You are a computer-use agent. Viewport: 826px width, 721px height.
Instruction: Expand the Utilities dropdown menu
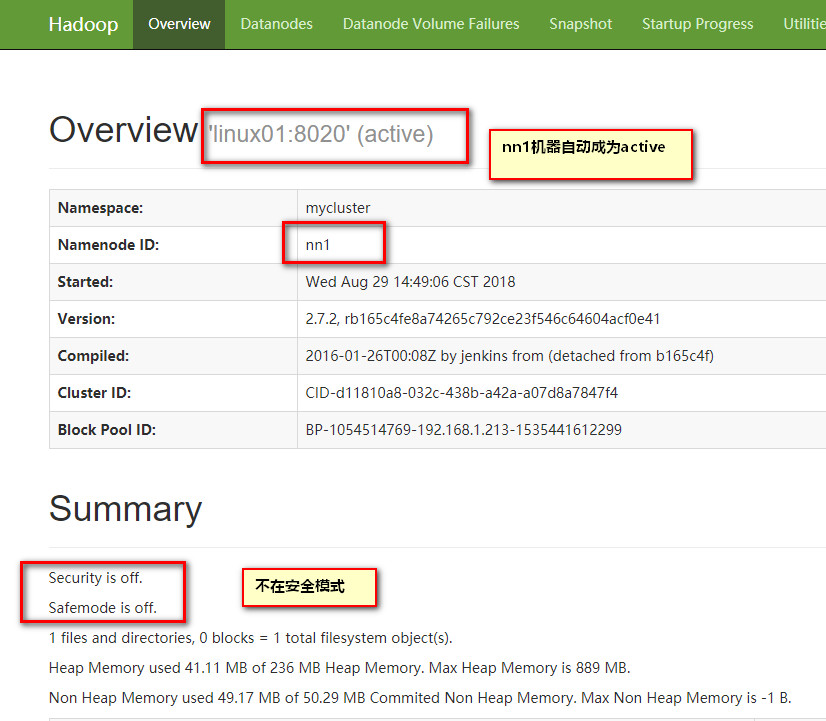click(x=804, y=24)
